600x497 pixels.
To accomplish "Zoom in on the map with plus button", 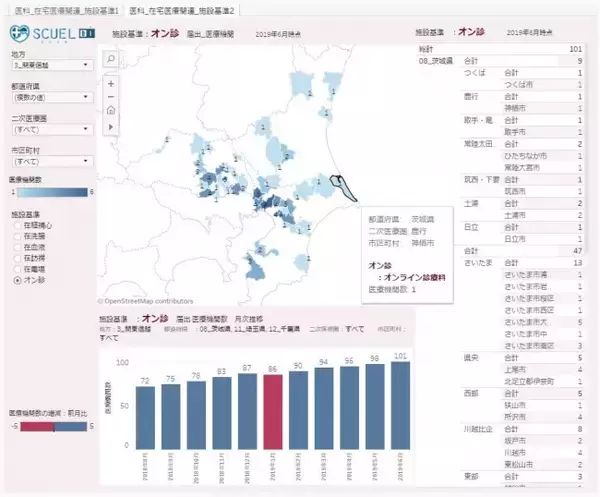I will pos(110,83).
